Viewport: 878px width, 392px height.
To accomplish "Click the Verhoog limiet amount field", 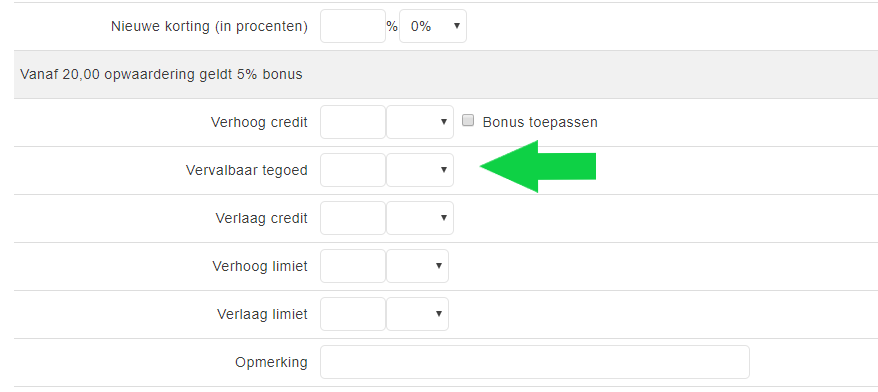I will coord(353,266).
